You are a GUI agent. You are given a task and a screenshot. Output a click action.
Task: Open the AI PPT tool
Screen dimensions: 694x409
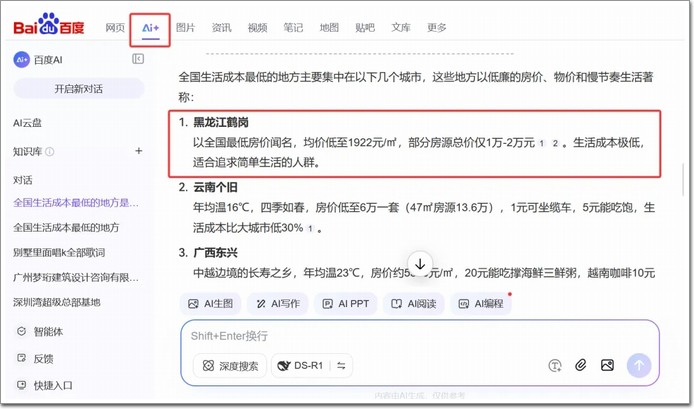[x=346, y=303]
